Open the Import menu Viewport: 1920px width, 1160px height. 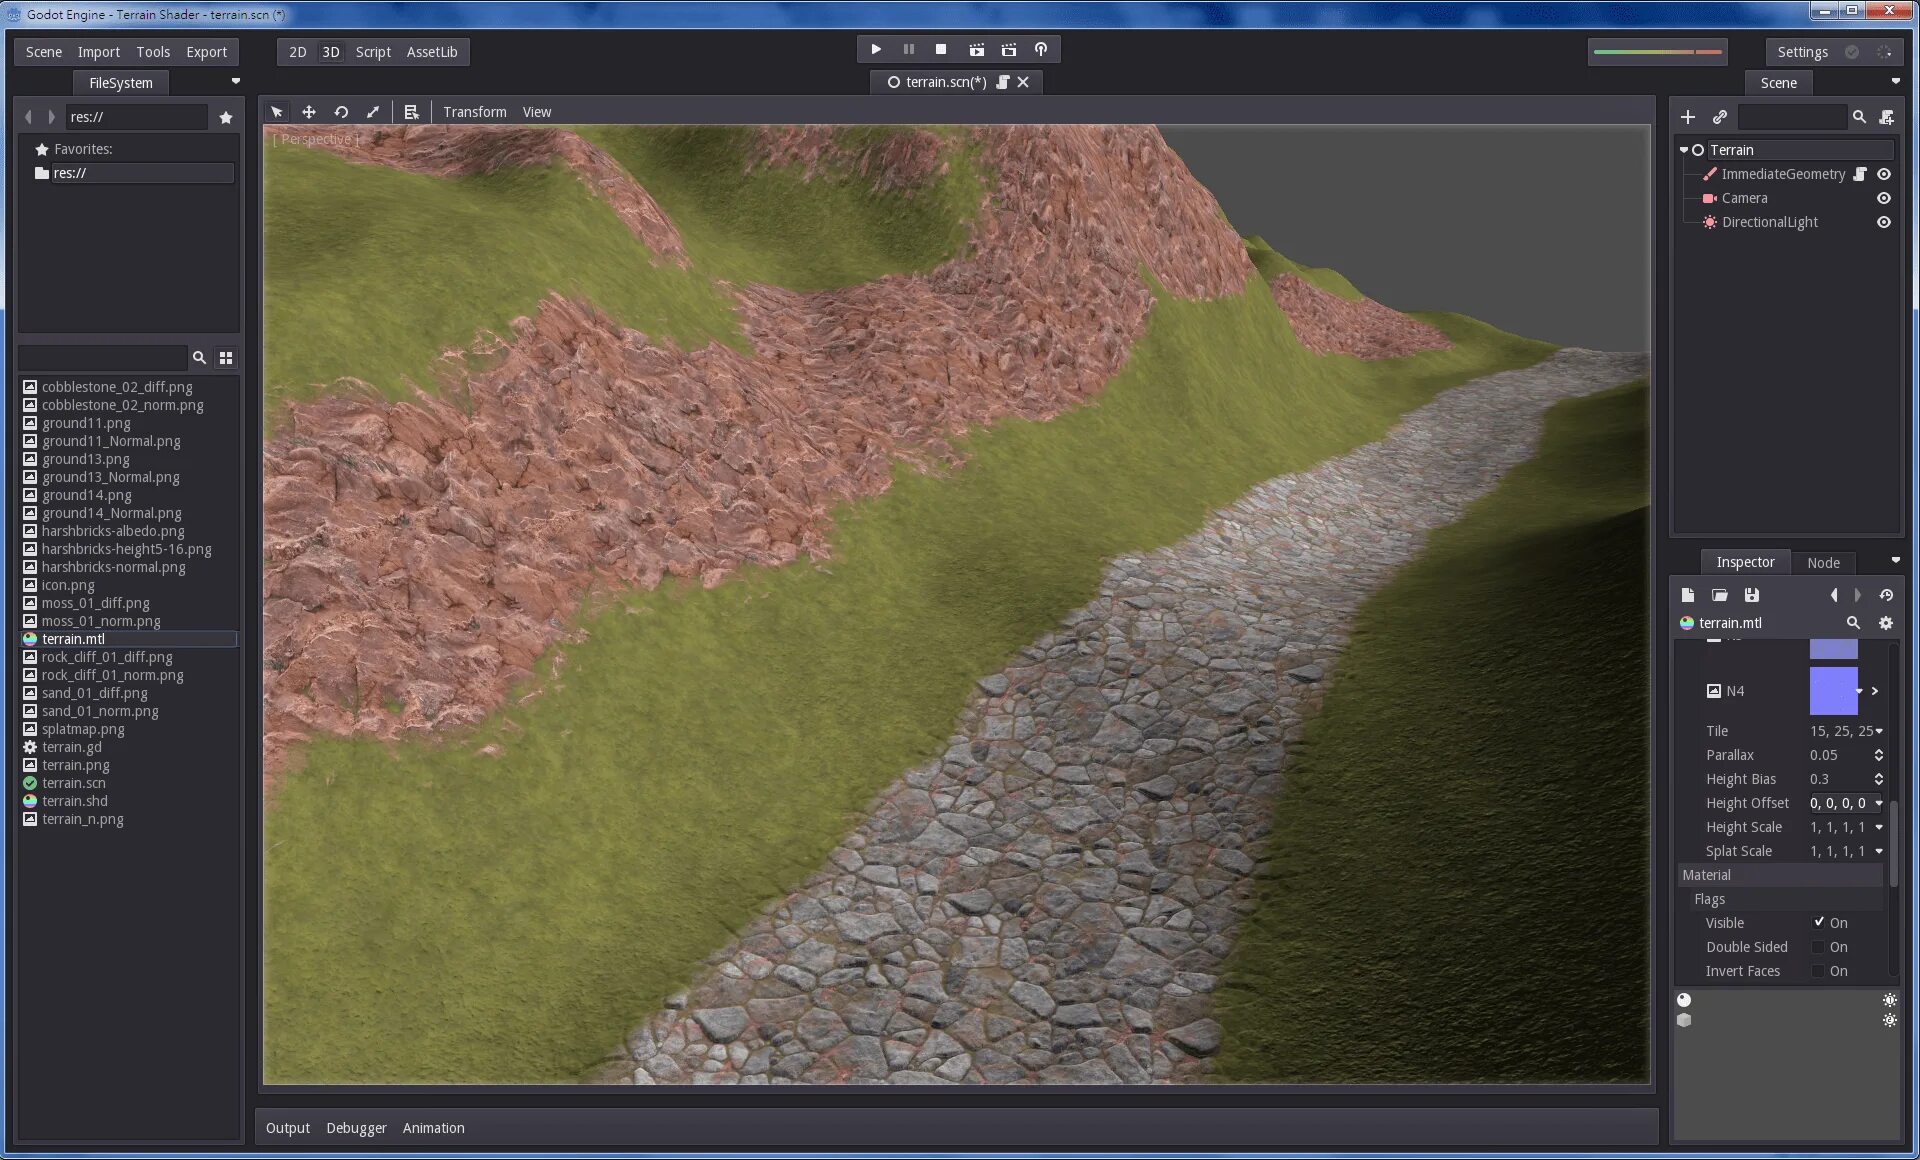96,51
